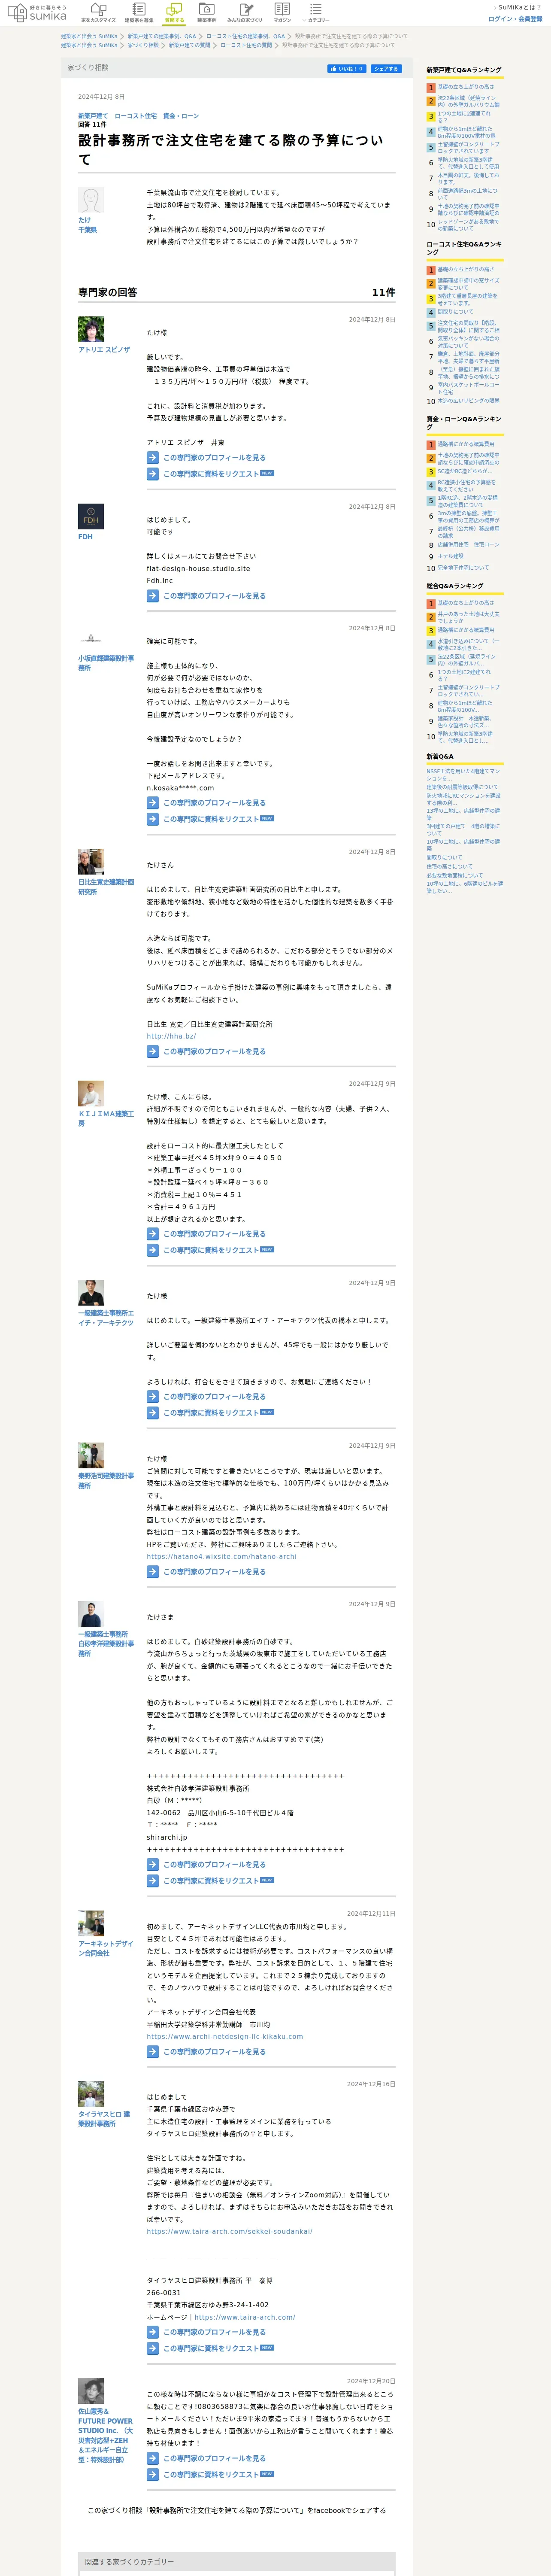Open 建築家を募集 nav icon
Image resolution: width=551 pixels, height=2576 pixels.
pyautogui.click(x=139, y=13)
